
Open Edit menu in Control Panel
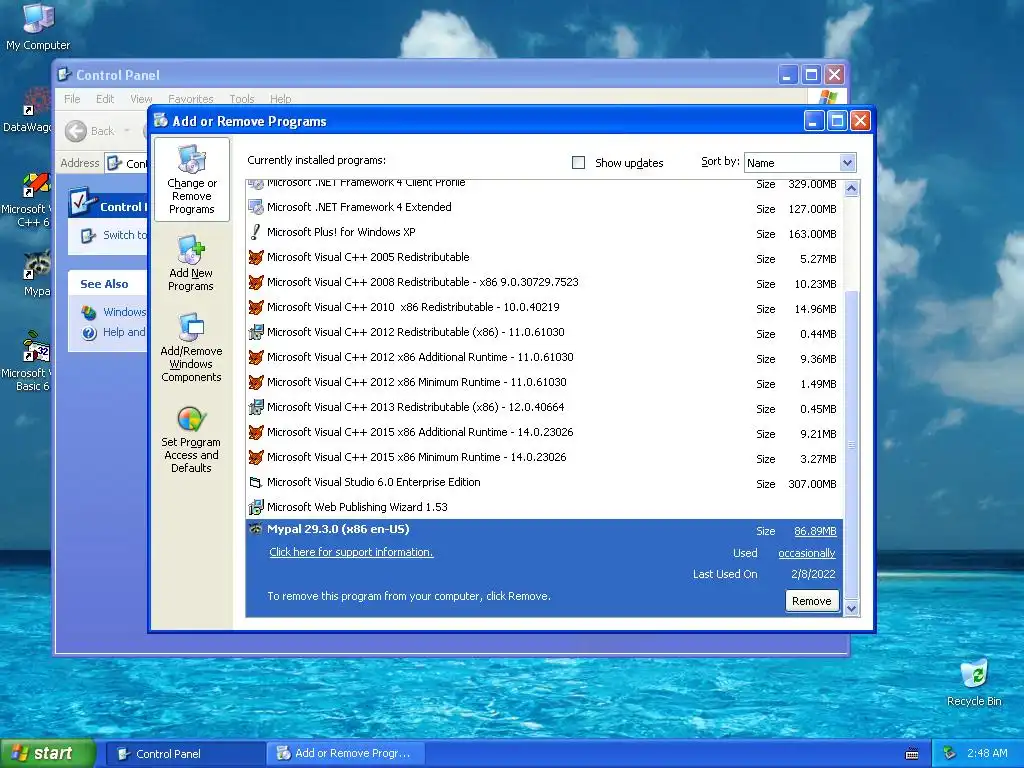(x=104, y=99)
